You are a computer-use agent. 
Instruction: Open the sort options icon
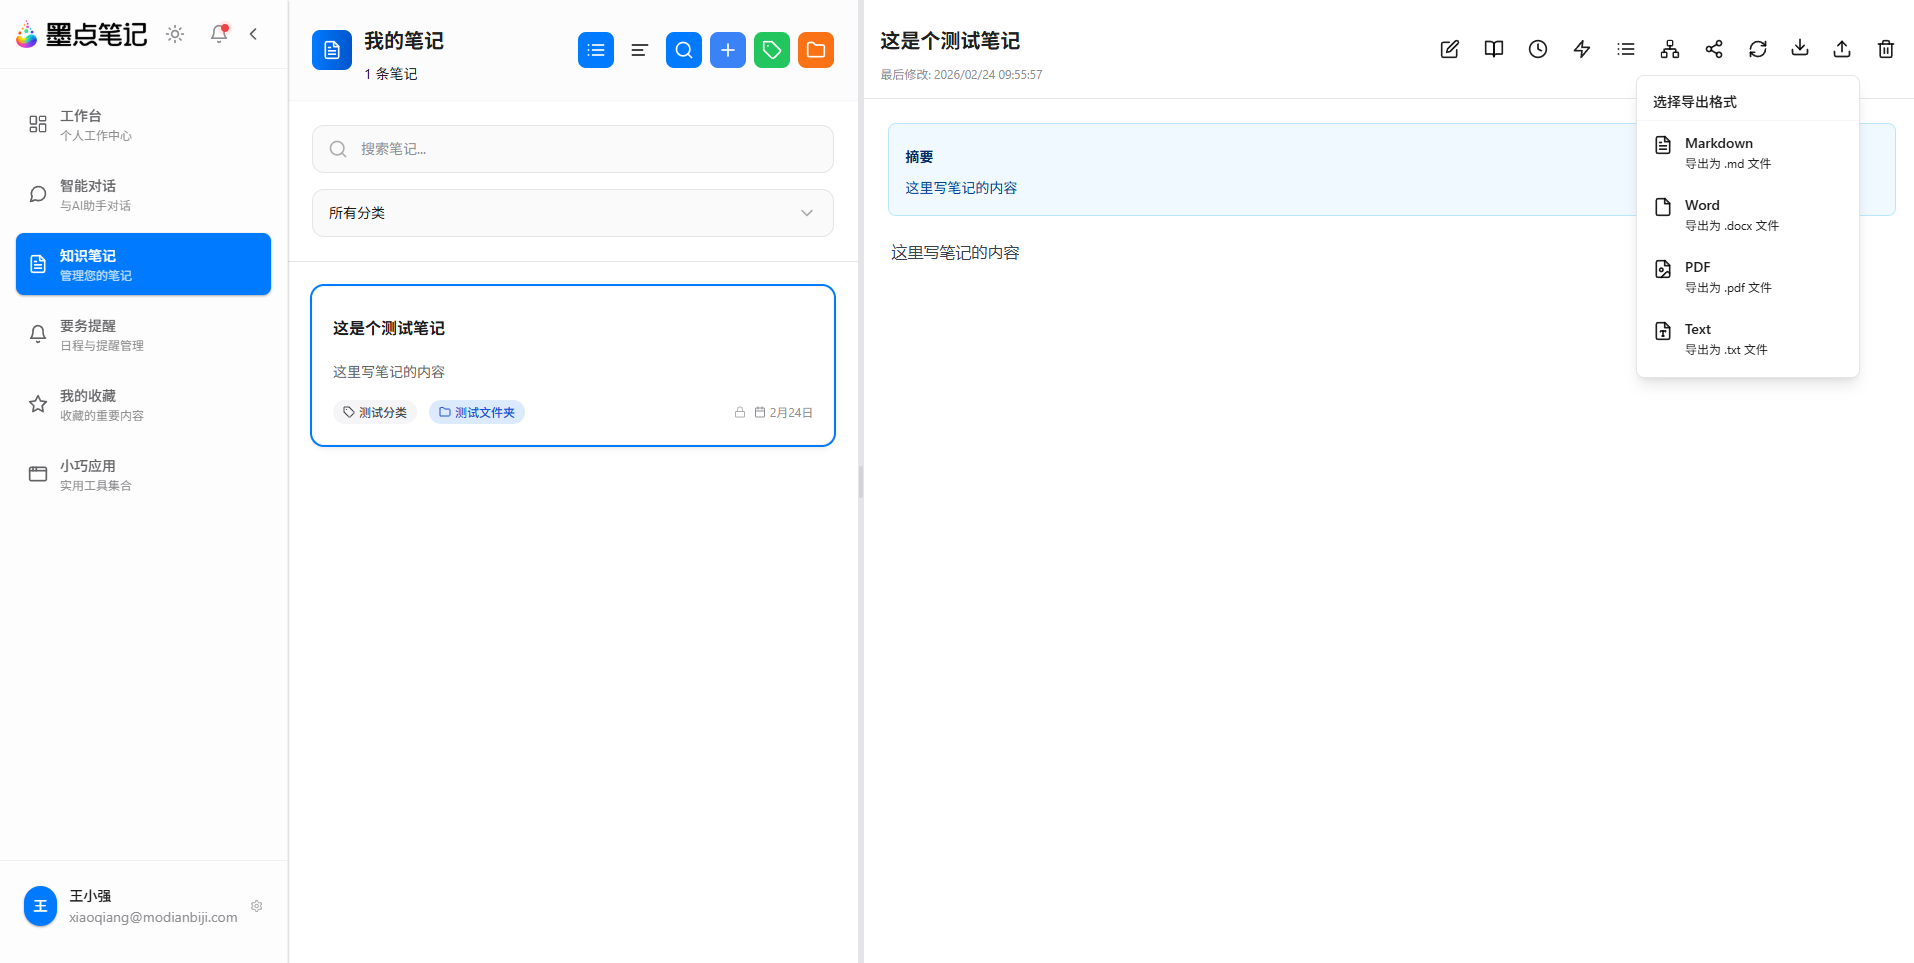pyautogui.click(x=639, y=49)
